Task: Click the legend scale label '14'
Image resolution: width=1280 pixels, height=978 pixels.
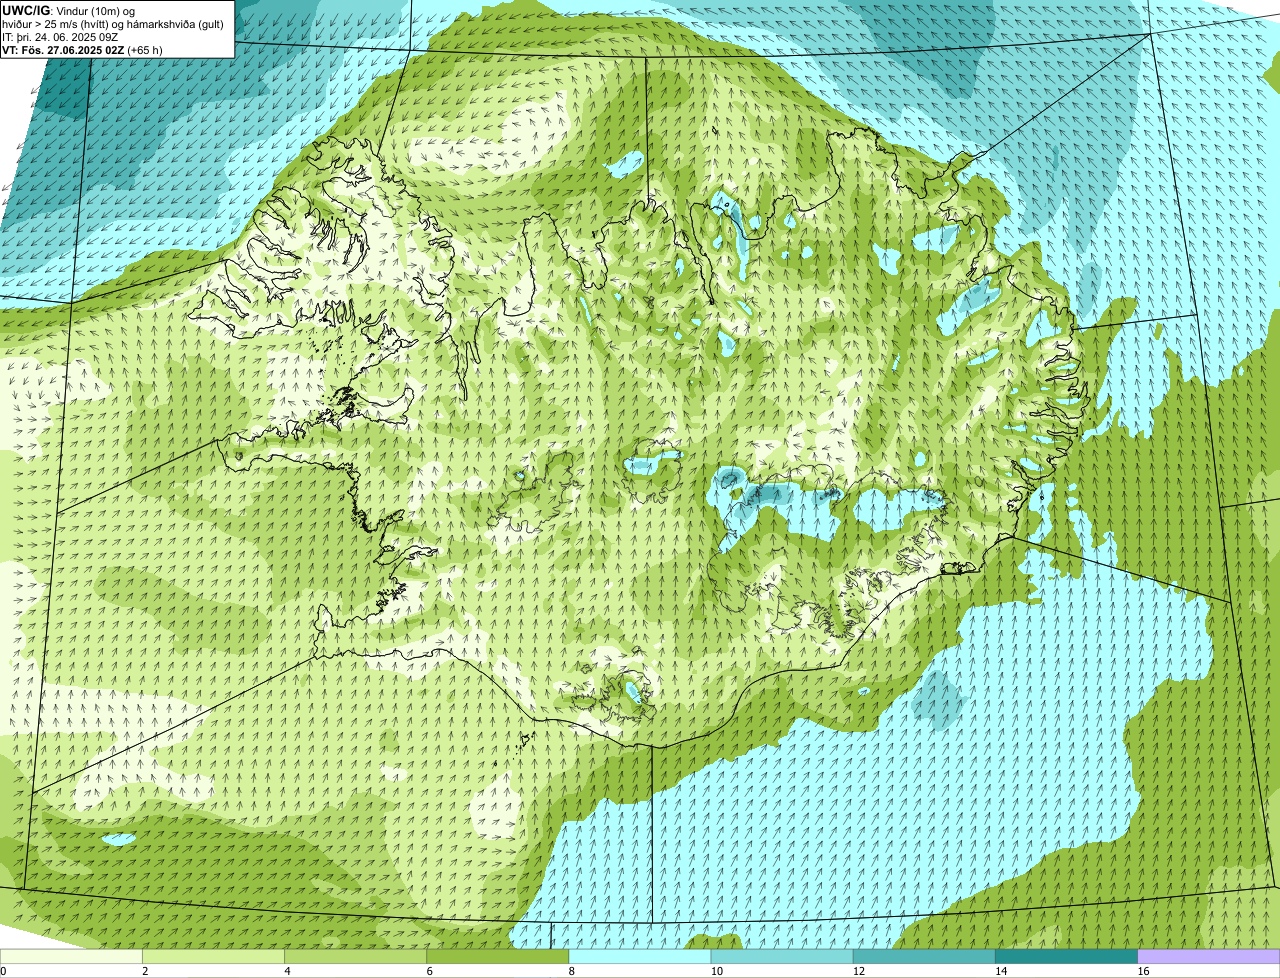Action: [x=1000, y=971]
